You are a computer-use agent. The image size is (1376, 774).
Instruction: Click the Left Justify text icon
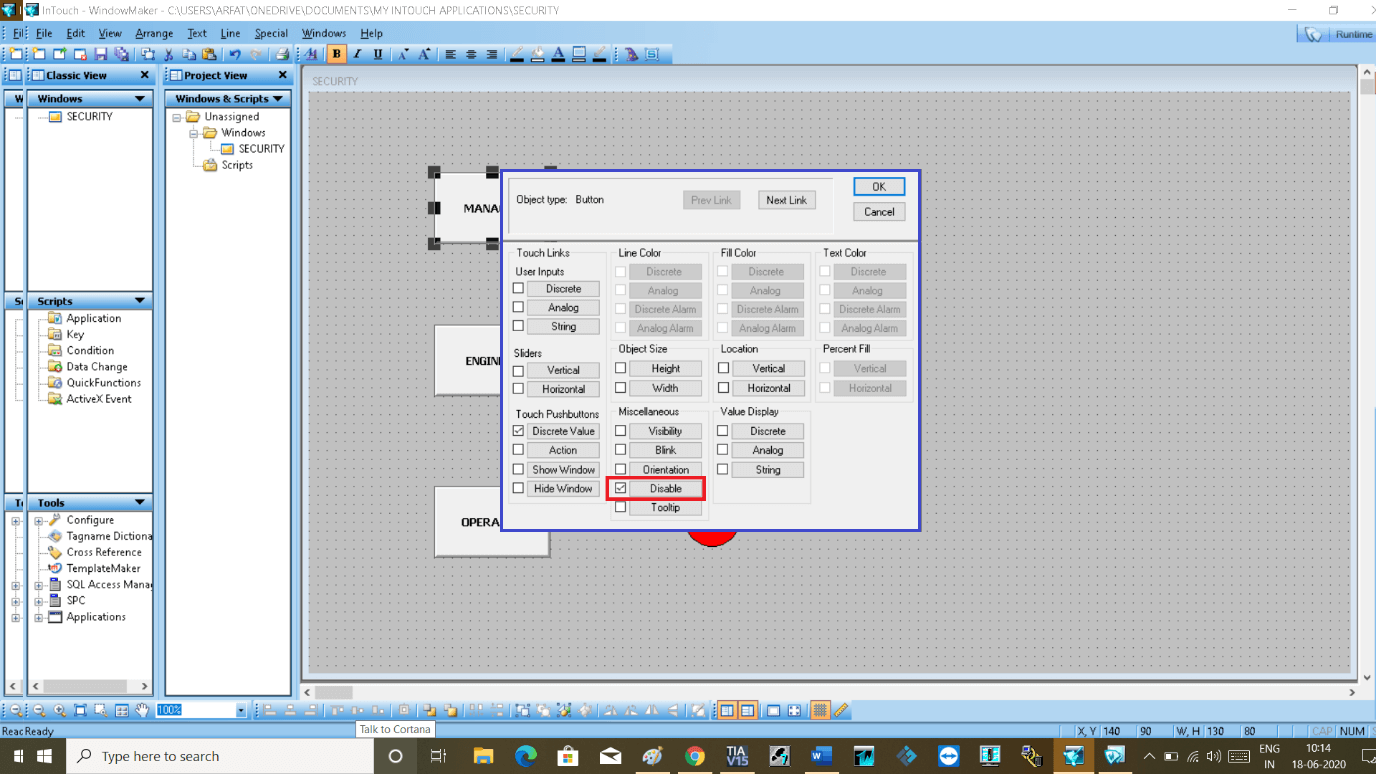(450, 54)
